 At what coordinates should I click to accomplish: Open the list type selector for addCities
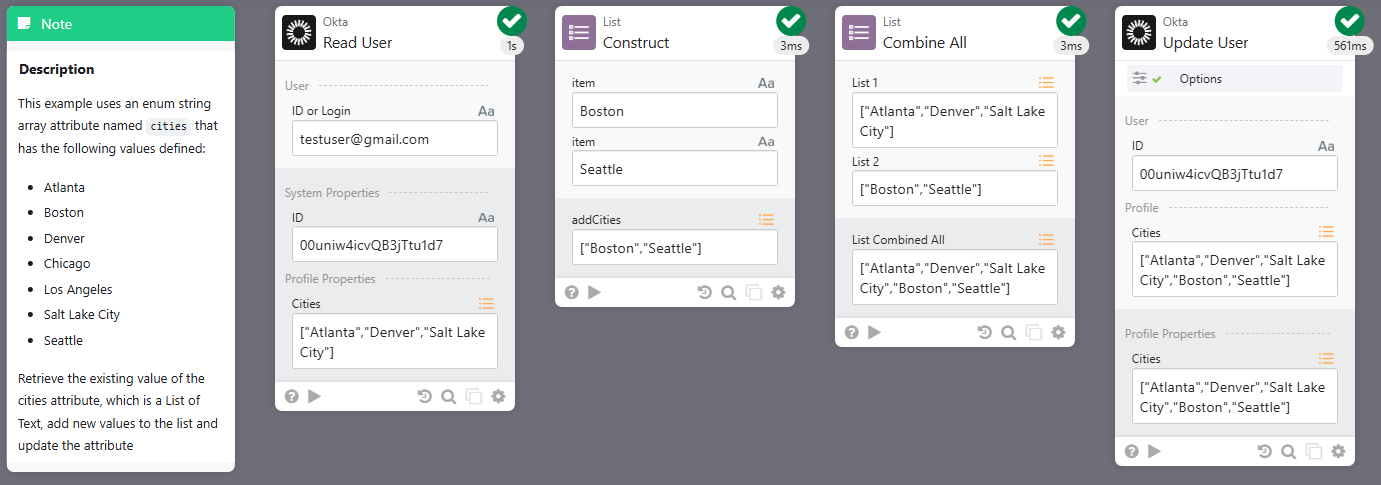[767, 219]
